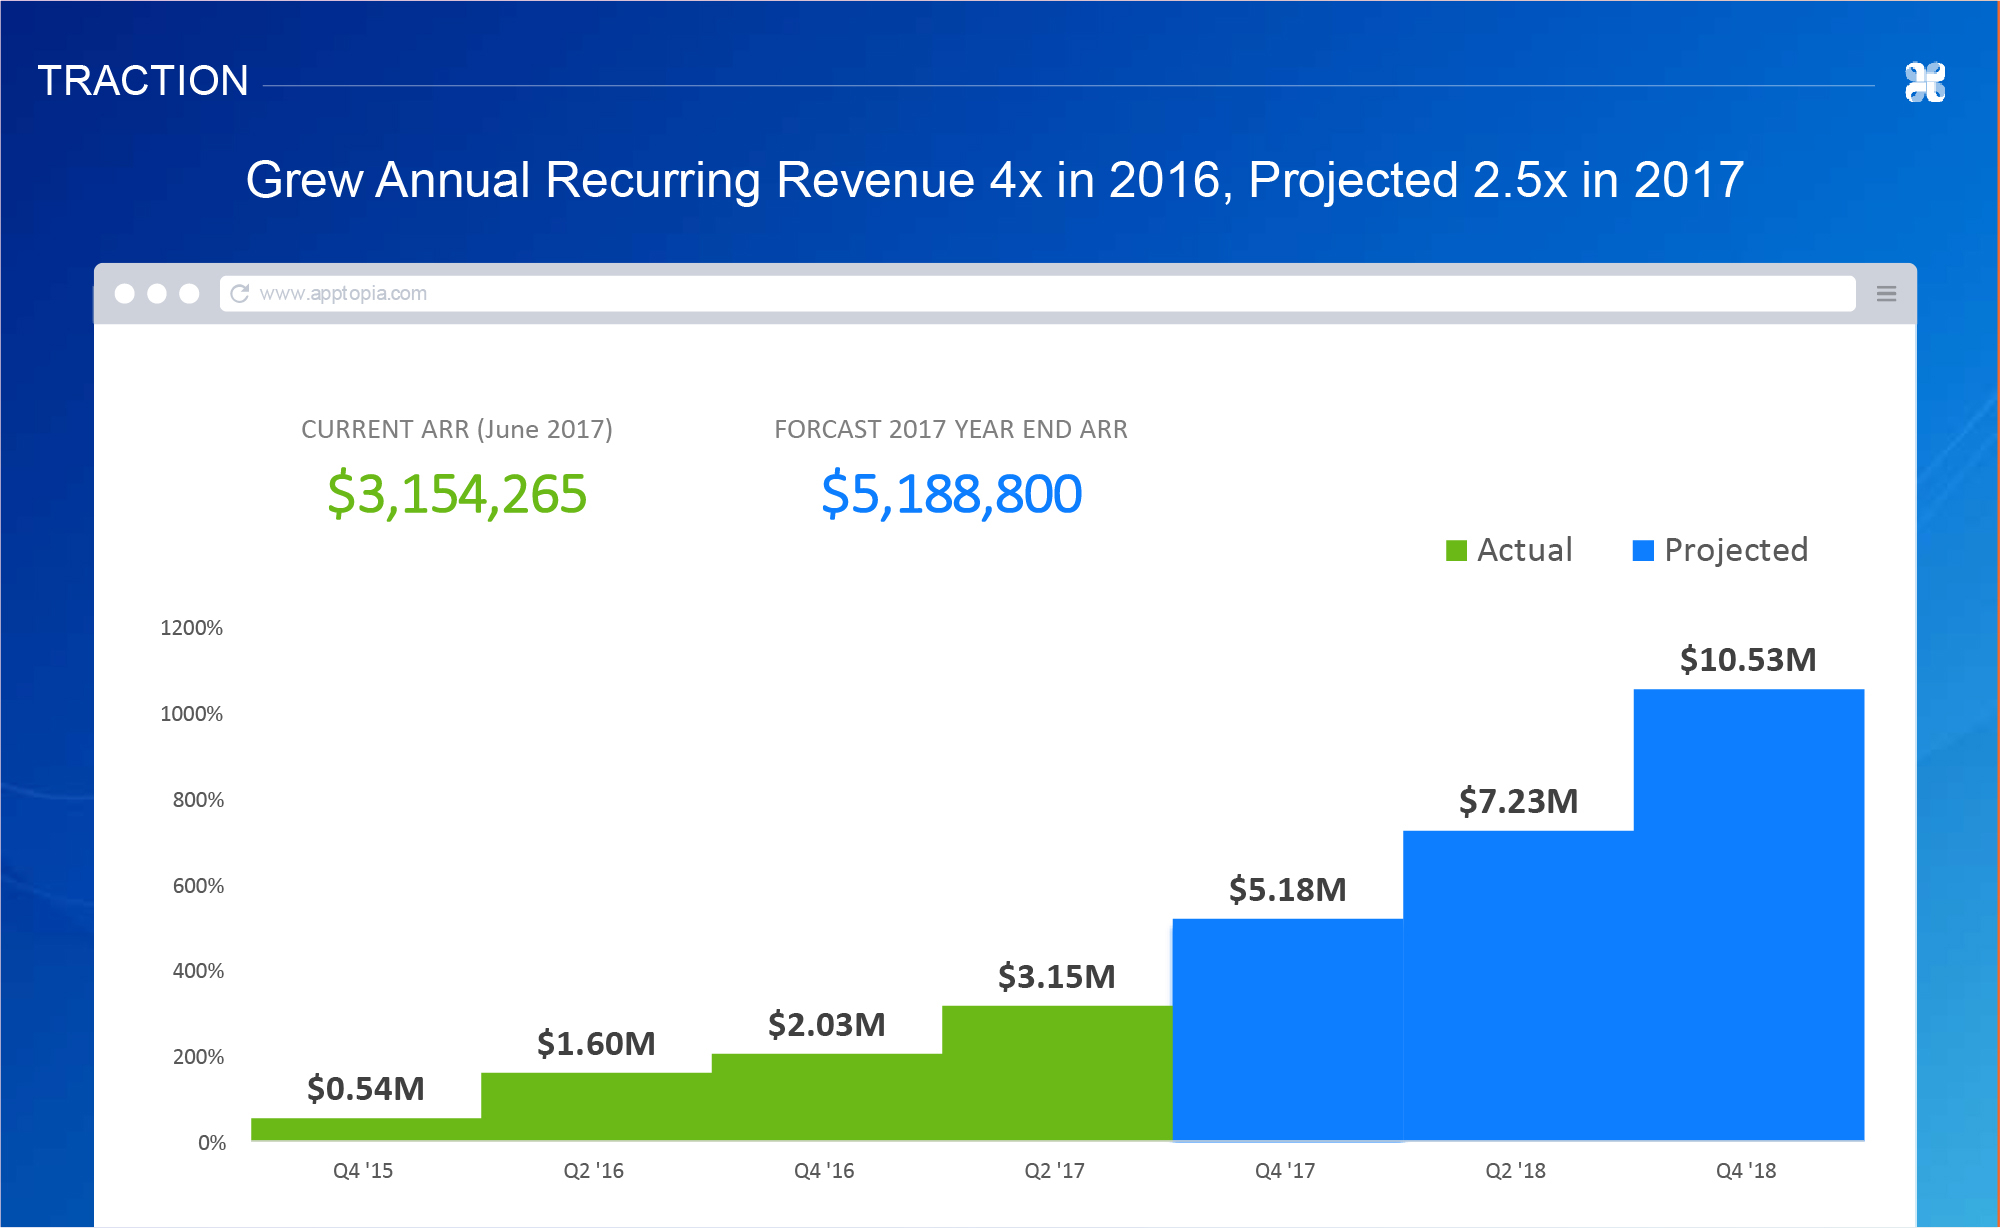Select the green Q2 '17 bar
This screenshot has height=1228, width=2000.
click(x=1057, y=1073)
